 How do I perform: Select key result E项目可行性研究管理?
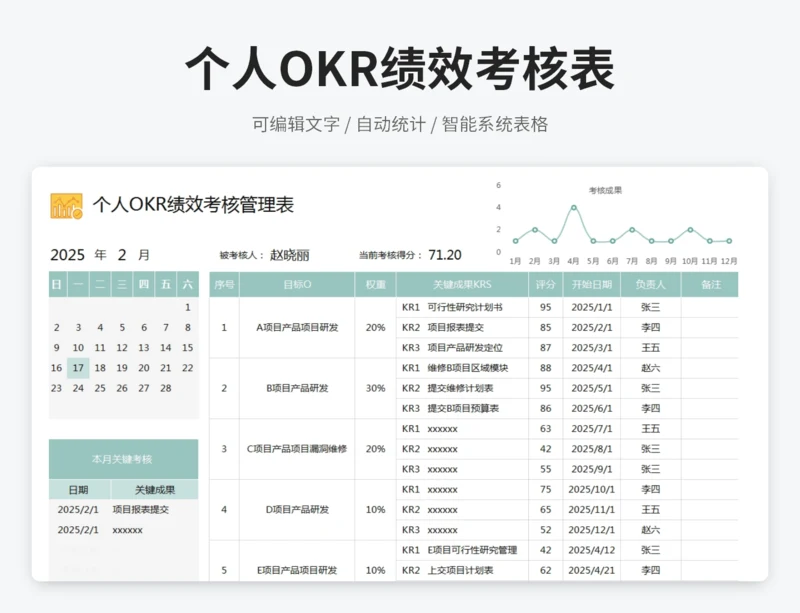point(472,550)
